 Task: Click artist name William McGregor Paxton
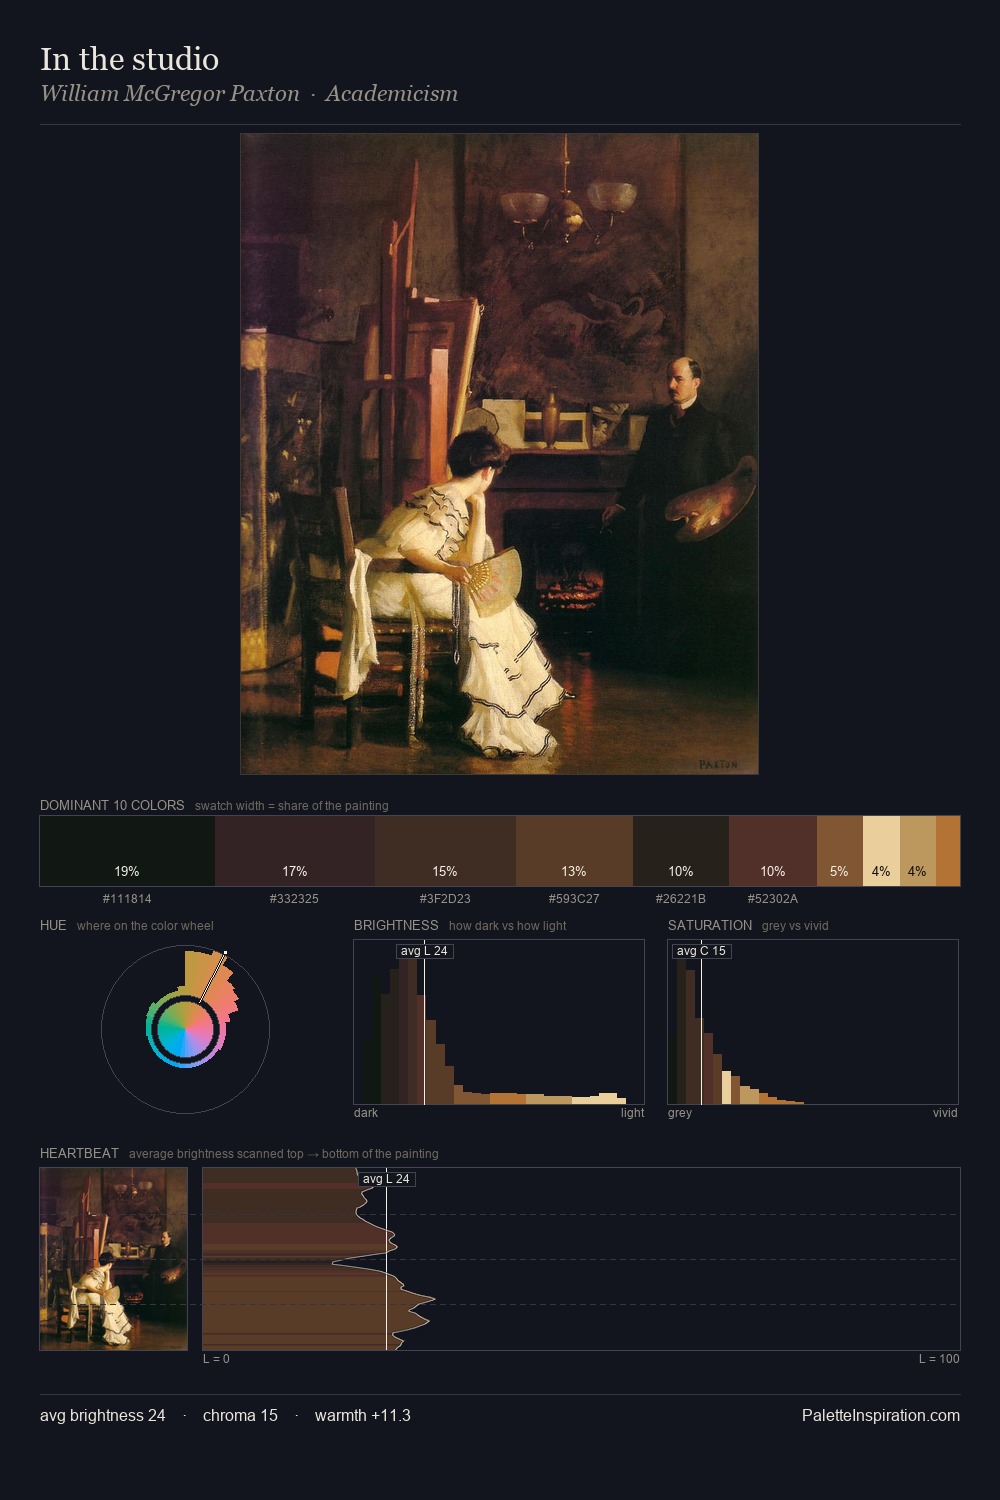170,94
